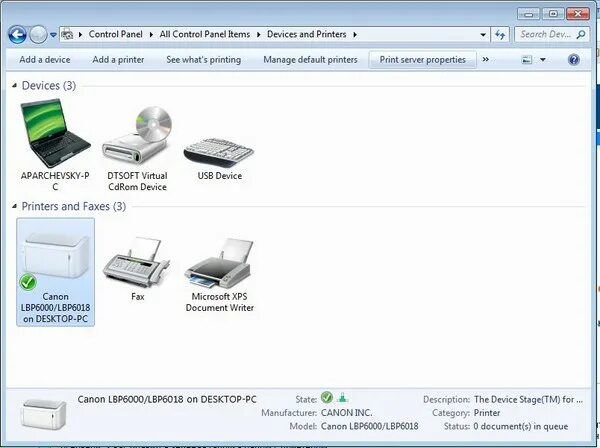The width and height of the screenshot is (600, 448).
Task: Open recent pages dropdown beside Forward arrow
Action: [53, 35]
